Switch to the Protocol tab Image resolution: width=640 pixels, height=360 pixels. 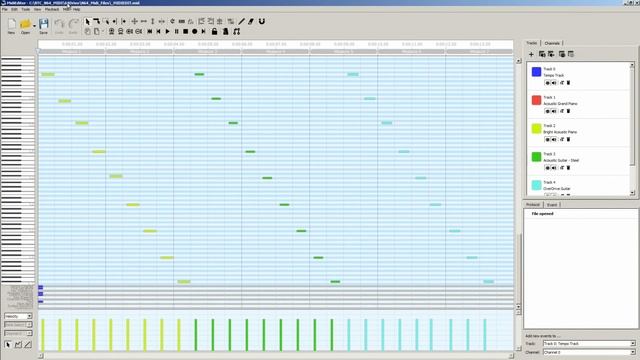click(x=533, y=204)
